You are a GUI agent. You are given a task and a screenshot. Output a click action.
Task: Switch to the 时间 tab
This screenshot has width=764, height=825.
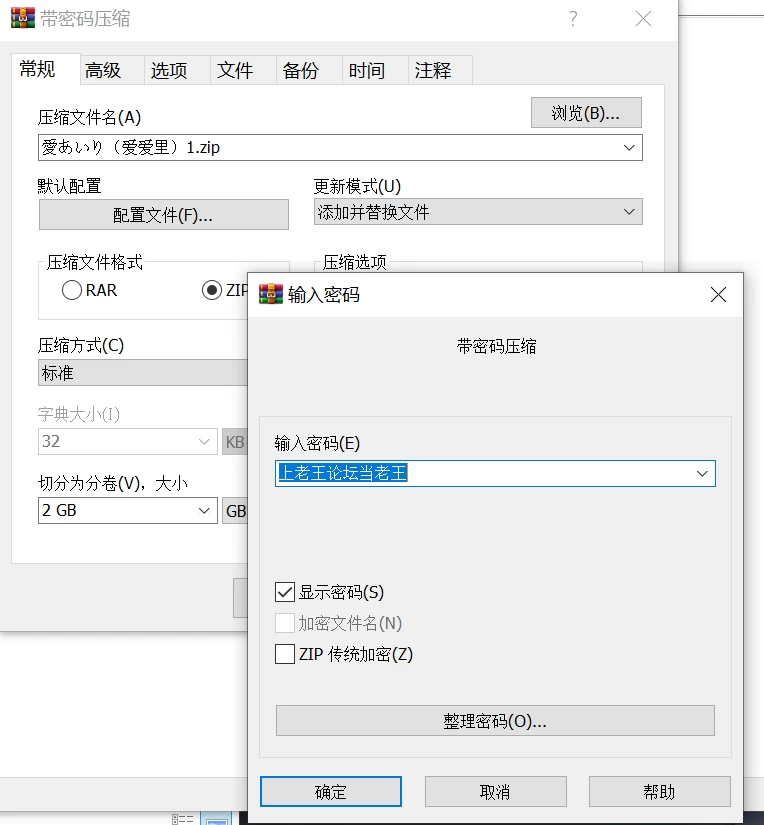(375, 70)
